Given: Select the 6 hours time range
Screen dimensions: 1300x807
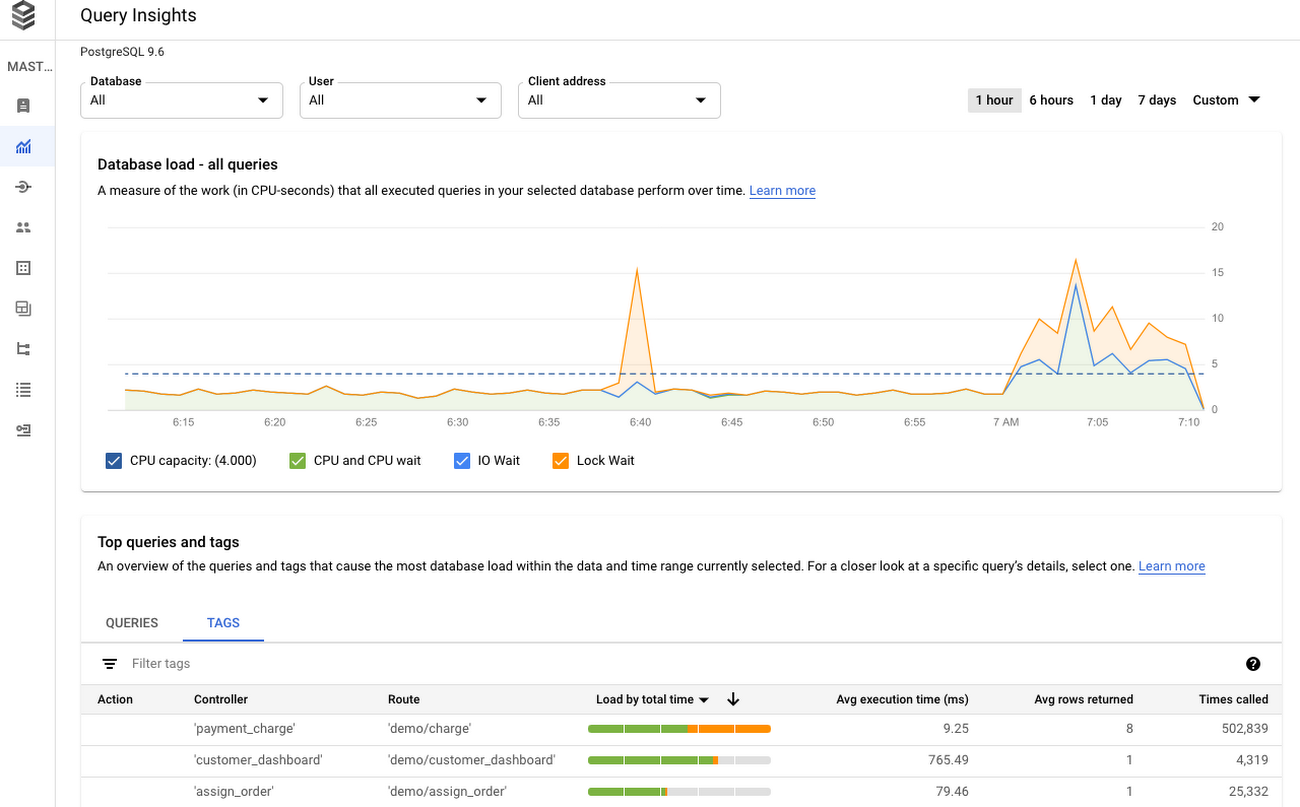Looking at the screenshot, I should click(1051, 100).
